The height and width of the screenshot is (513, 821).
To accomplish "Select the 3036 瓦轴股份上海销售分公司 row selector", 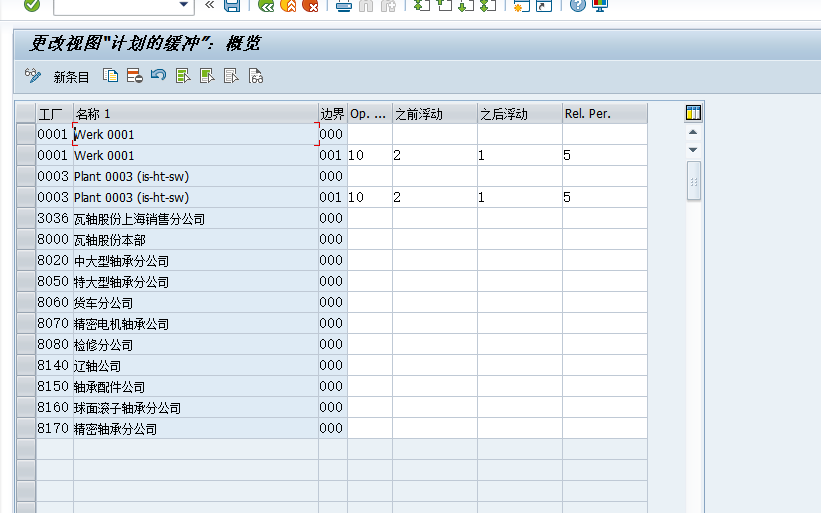I will [26, 218].
